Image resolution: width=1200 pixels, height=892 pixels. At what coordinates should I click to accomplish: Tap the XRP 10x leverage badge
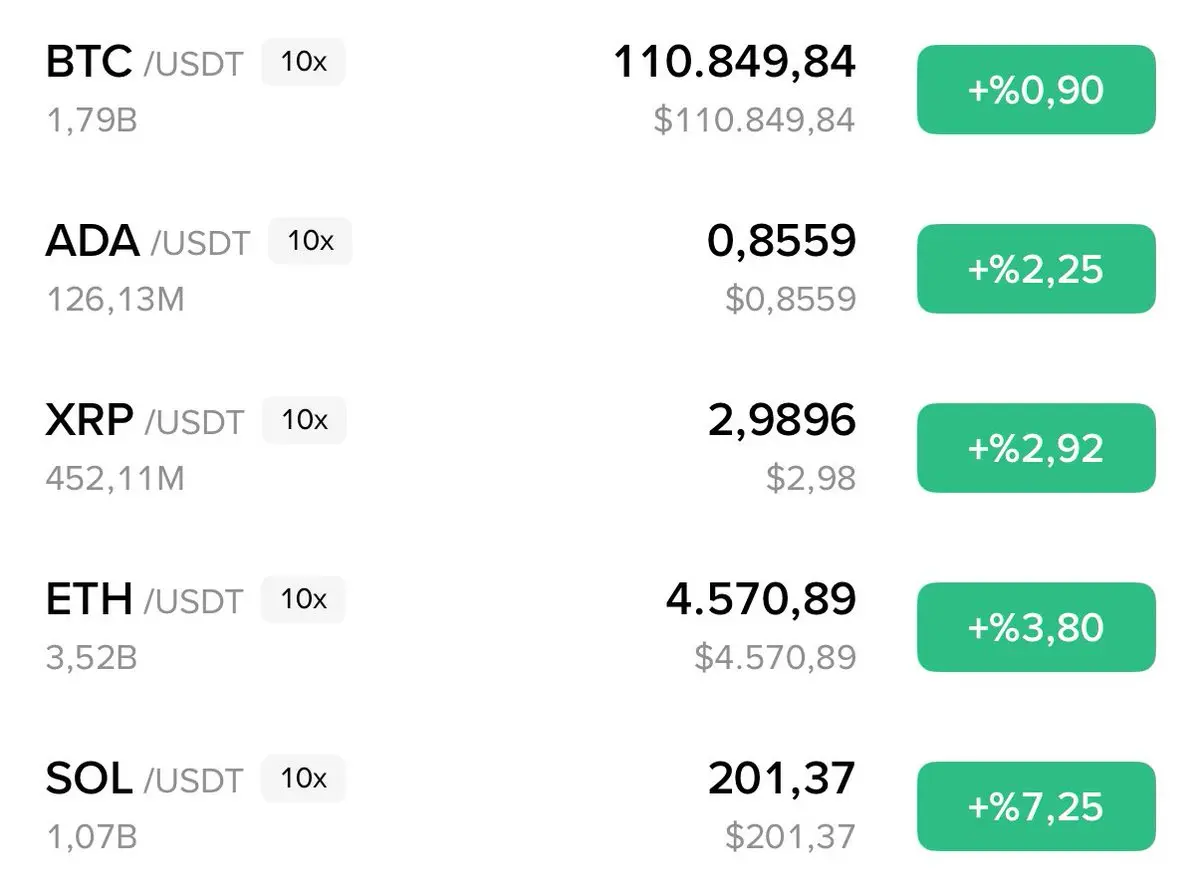coord(304,420)
